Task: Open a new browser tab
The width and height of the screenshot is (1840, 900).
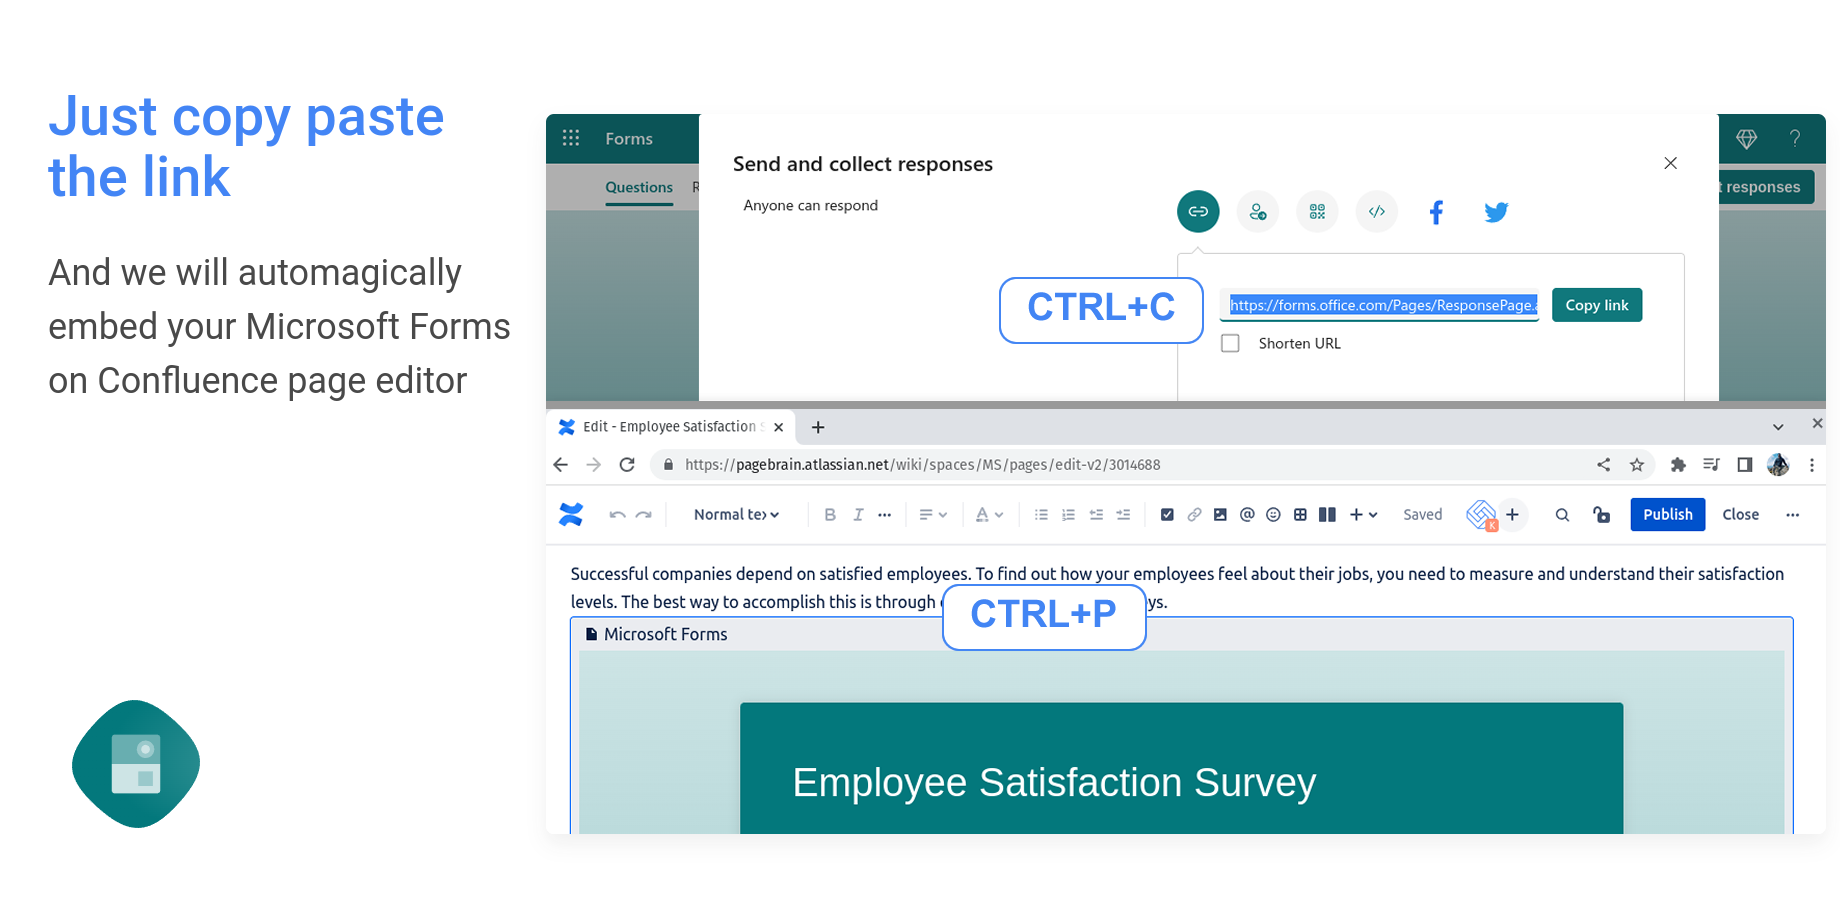Action: 818,427
